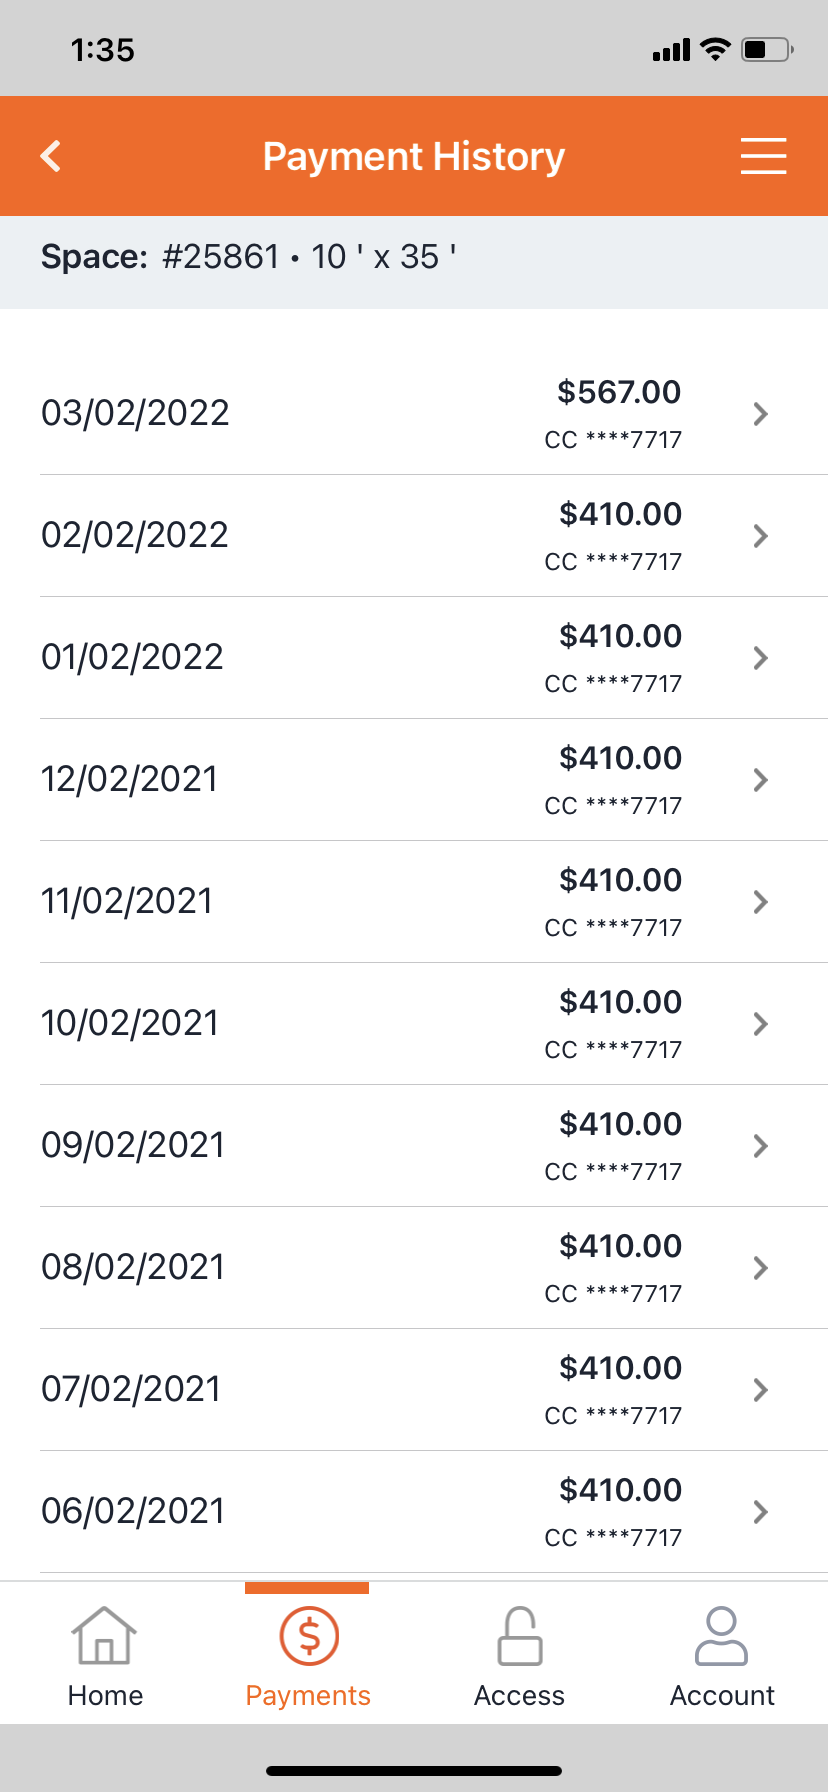Tap the Access padlock icon

tap(520, 1636)
